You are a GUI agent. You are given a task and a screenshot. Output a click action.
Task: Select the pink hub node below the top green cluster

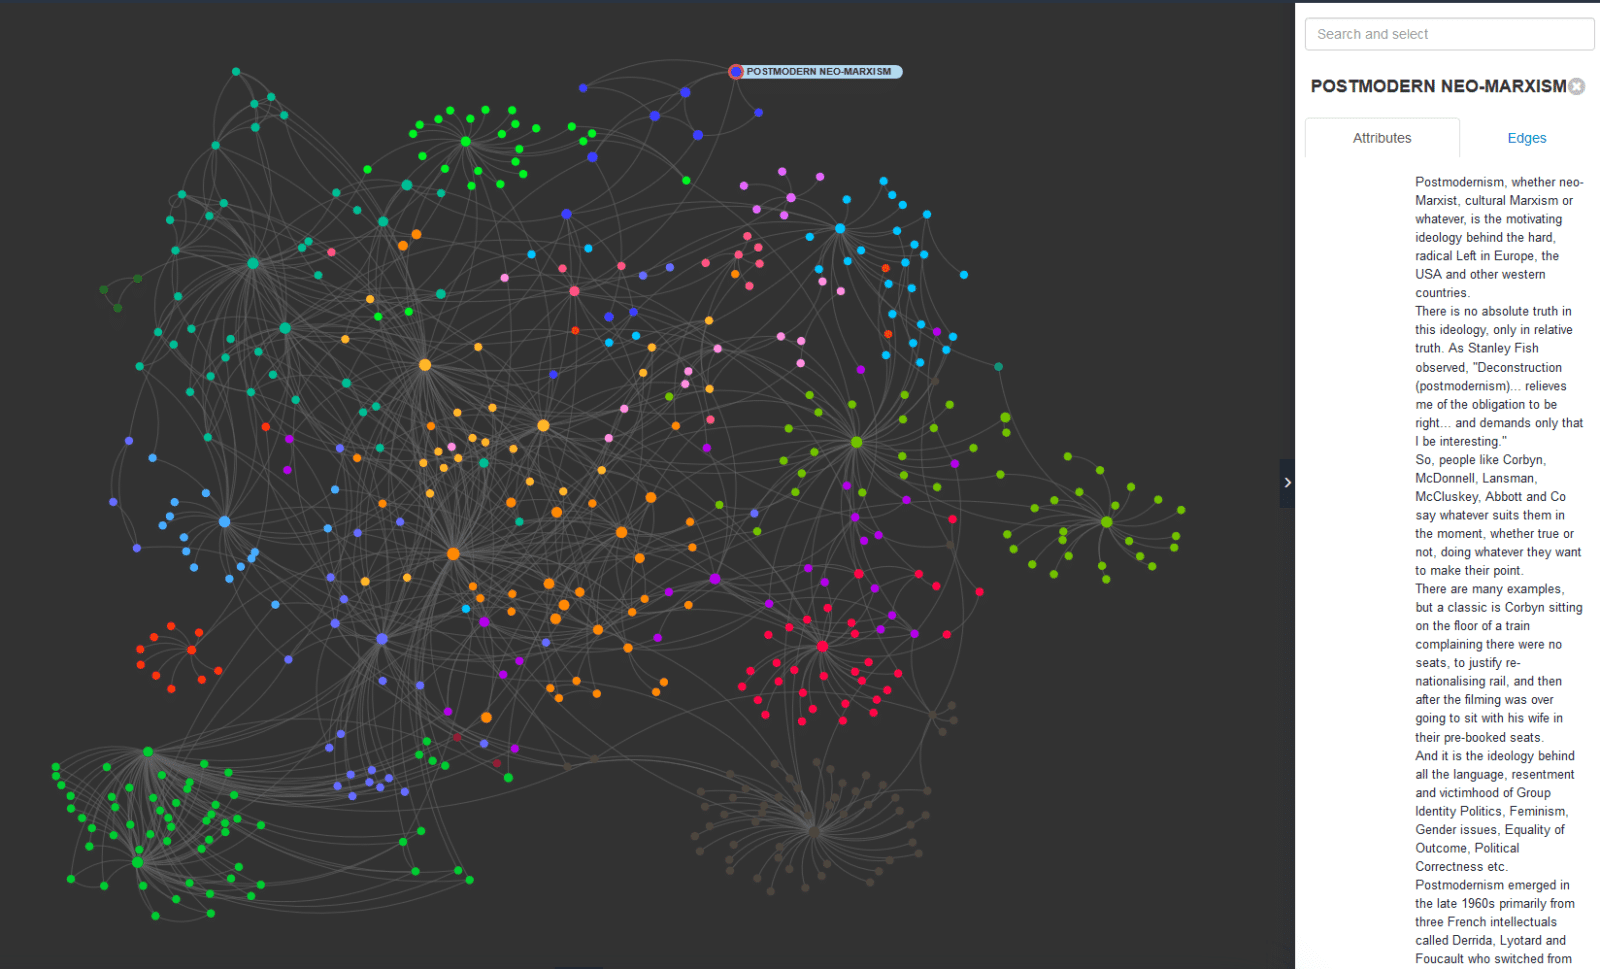pos(574,291)
